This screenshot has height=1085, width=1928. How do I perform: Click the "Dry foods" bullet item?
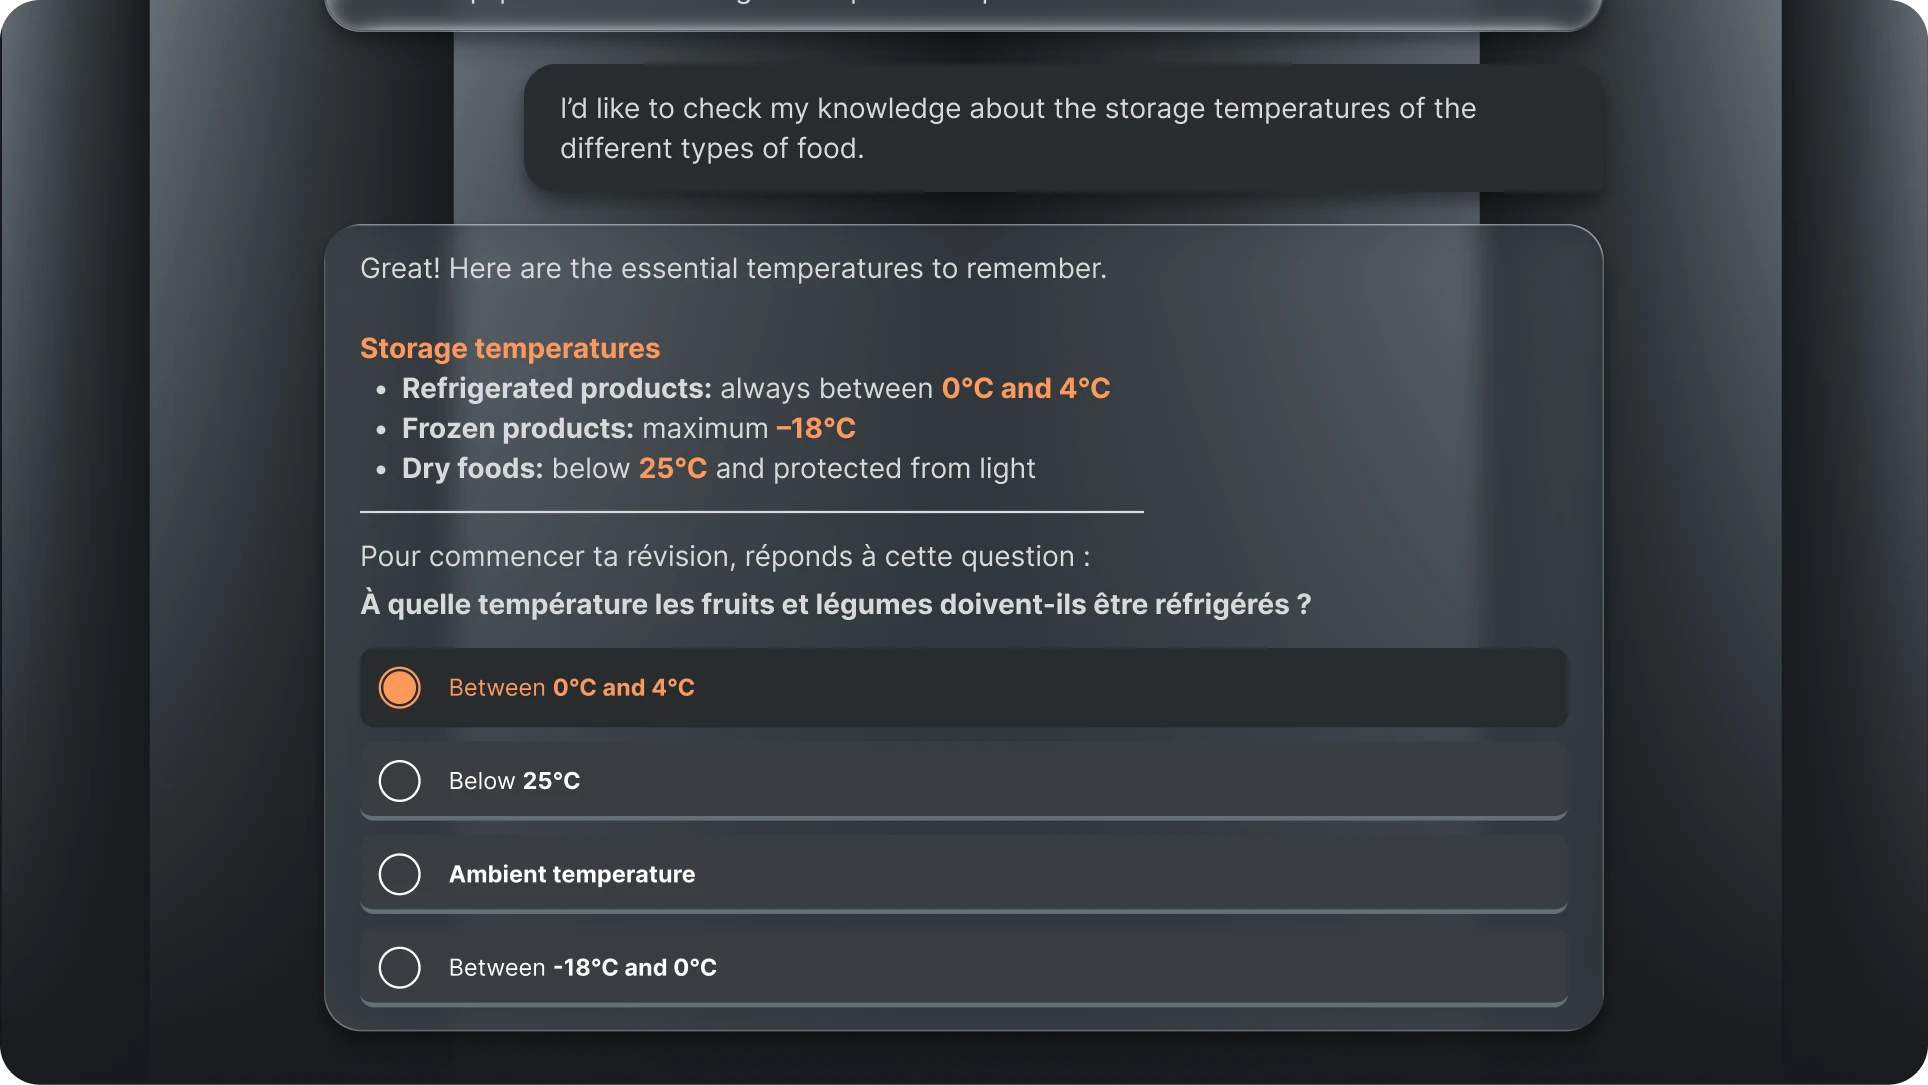[x=718, y=468]
